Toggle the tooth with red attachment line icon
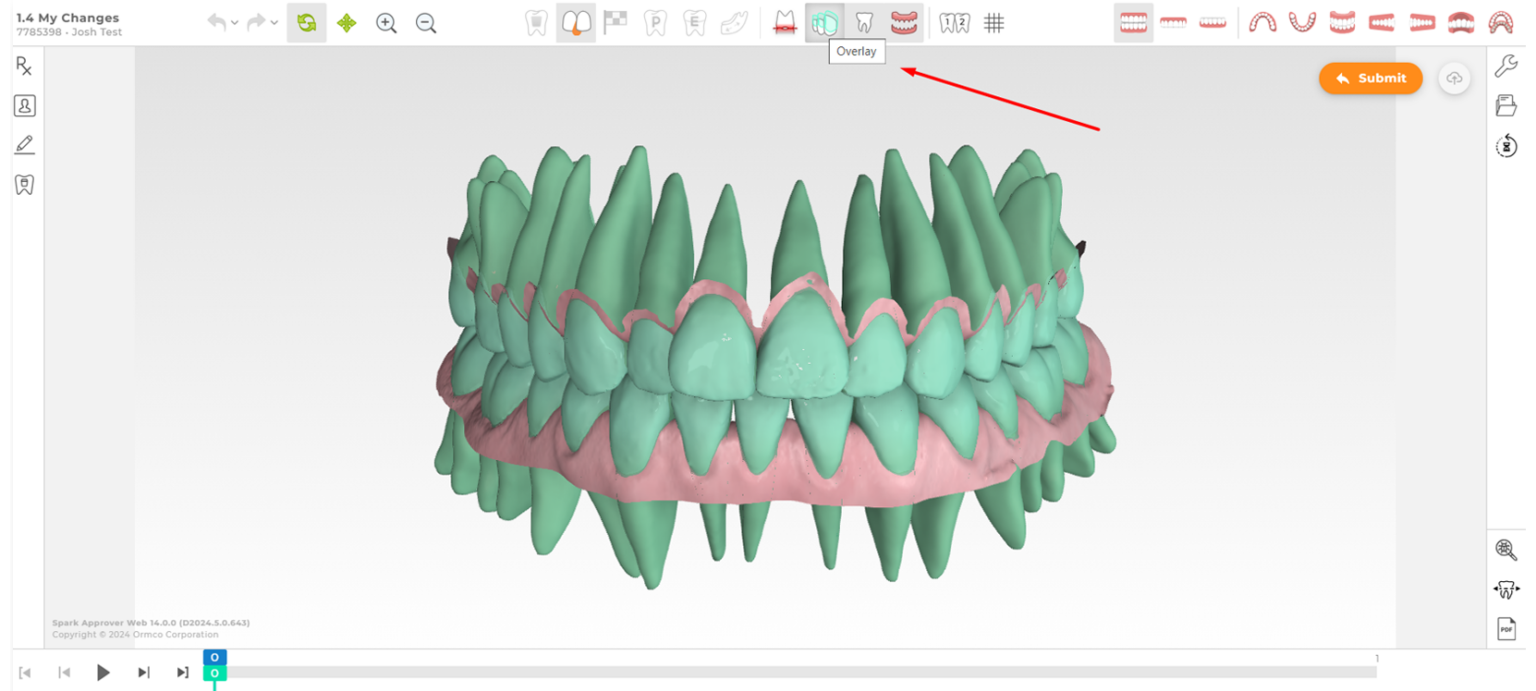 (785, 22)
